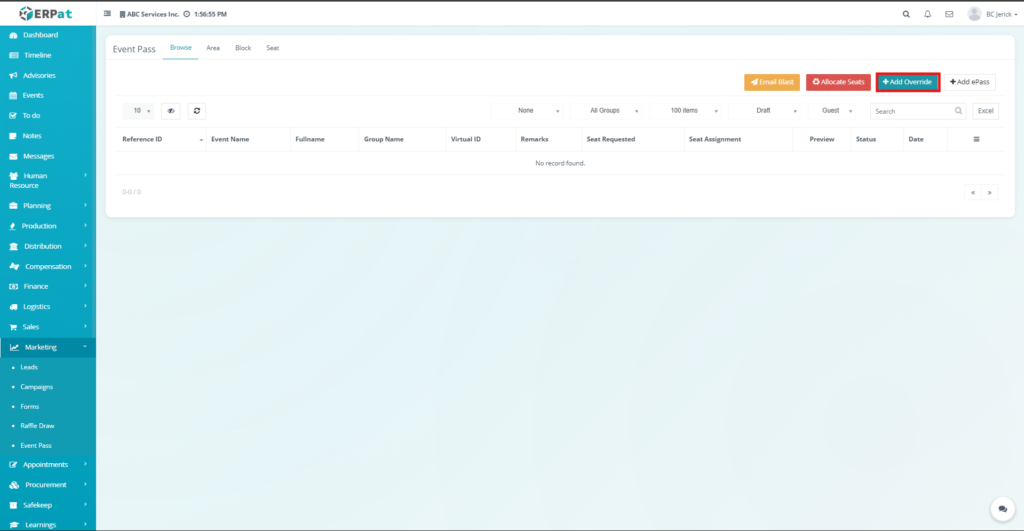Click the sidebar hamburger menu icon
The height and width of the screenshot is (531, 1024).
point(108,14)
